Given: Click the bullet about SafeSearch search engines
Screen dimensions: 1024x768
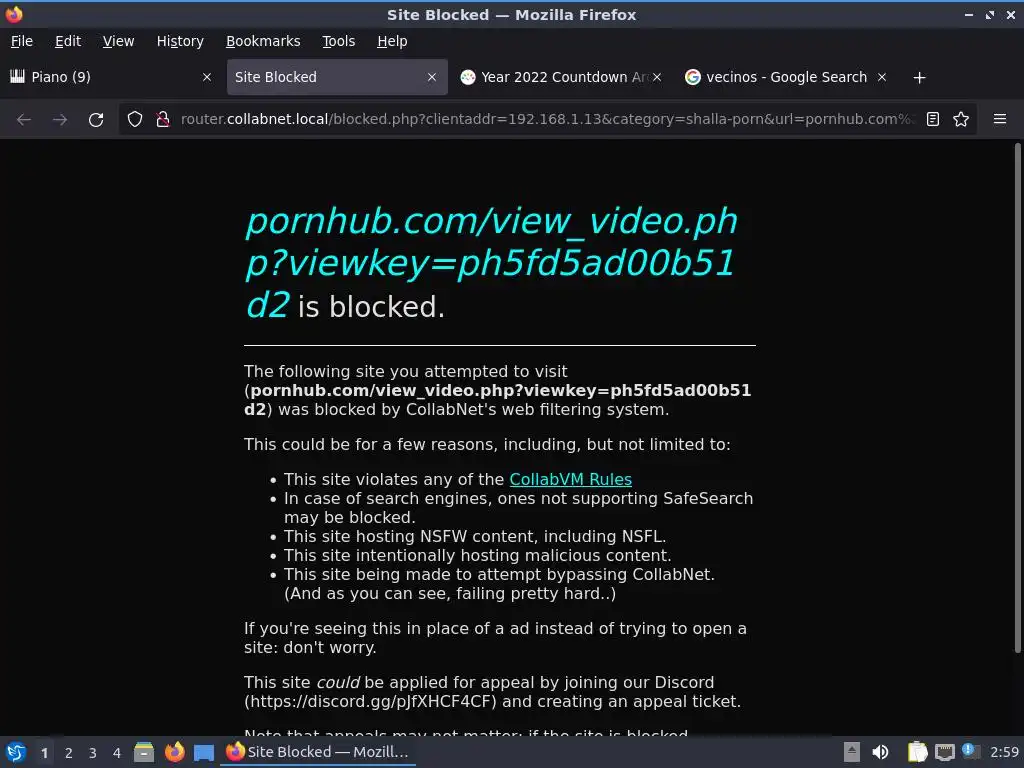Looking at the screenshot, I should (518, 508).
